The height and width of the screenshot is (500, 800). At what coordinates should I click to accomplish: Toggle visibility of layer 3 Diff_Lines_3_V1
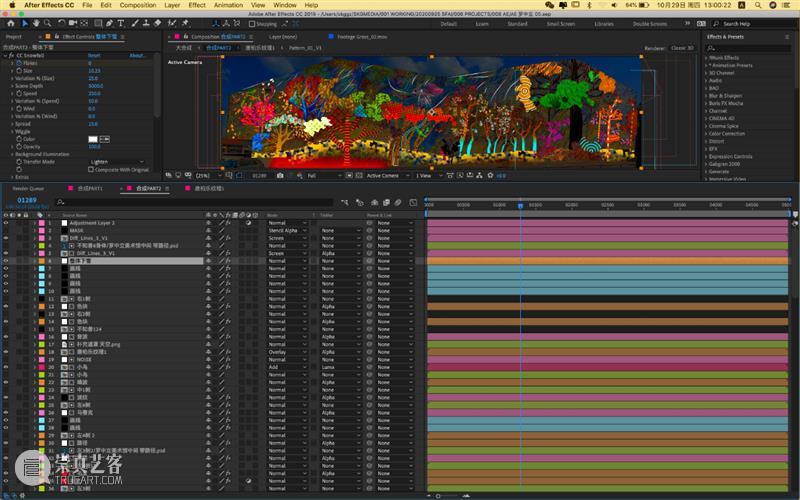pyautogui.click(x=6, y=238)
